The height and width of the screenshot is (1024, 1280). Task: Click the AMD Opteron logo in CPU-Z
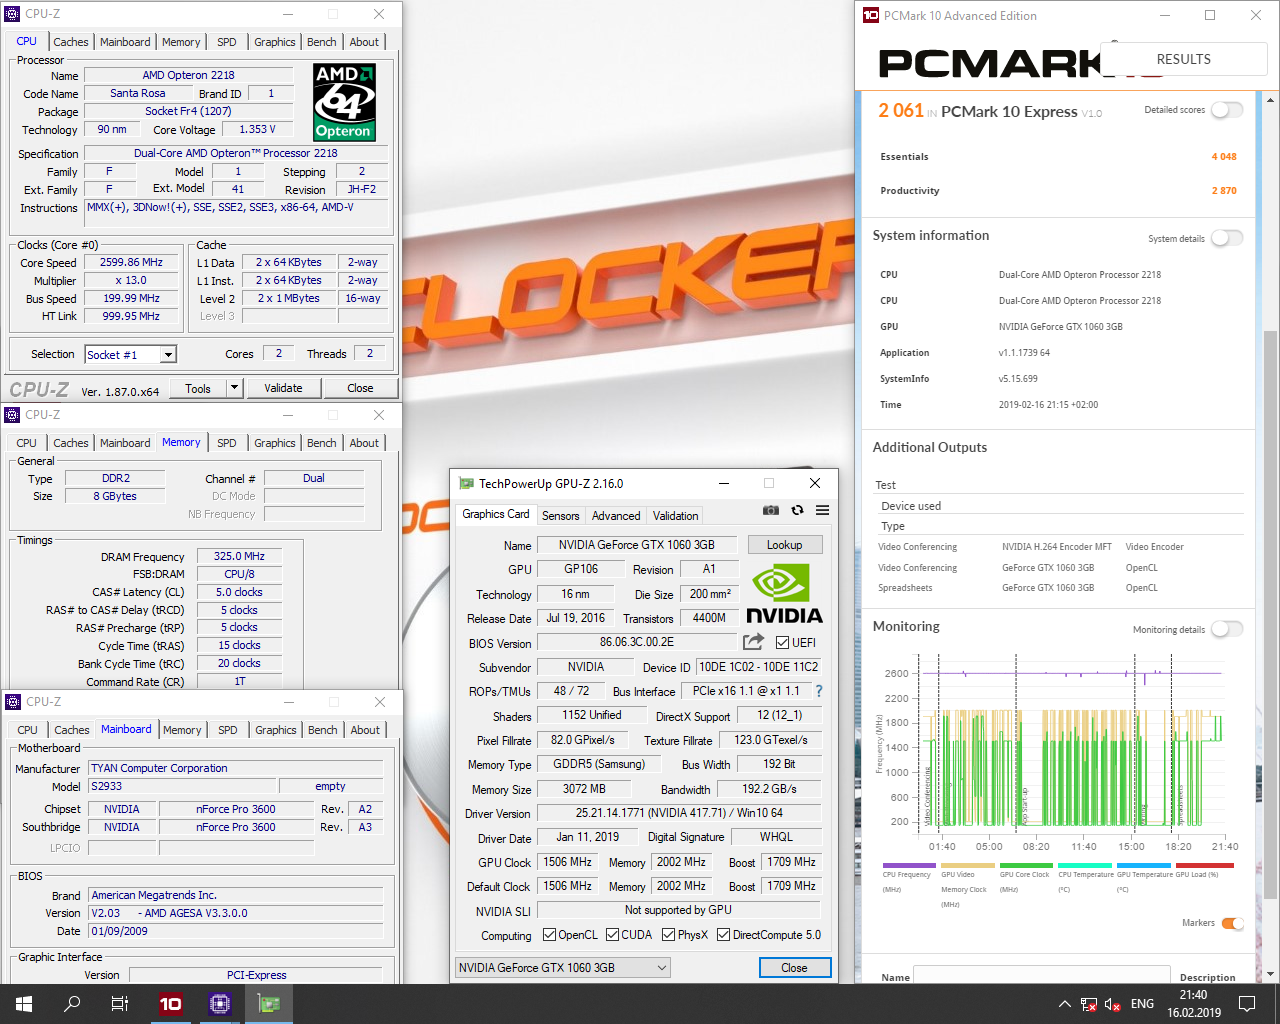point(344,102)
